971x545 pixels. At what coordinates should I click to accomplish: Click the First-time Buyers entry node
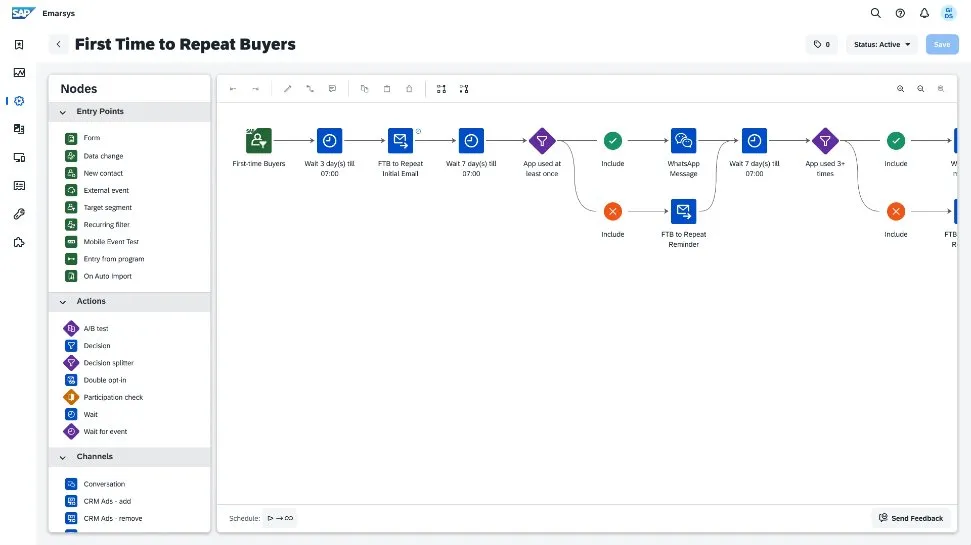tap(259, 141)
